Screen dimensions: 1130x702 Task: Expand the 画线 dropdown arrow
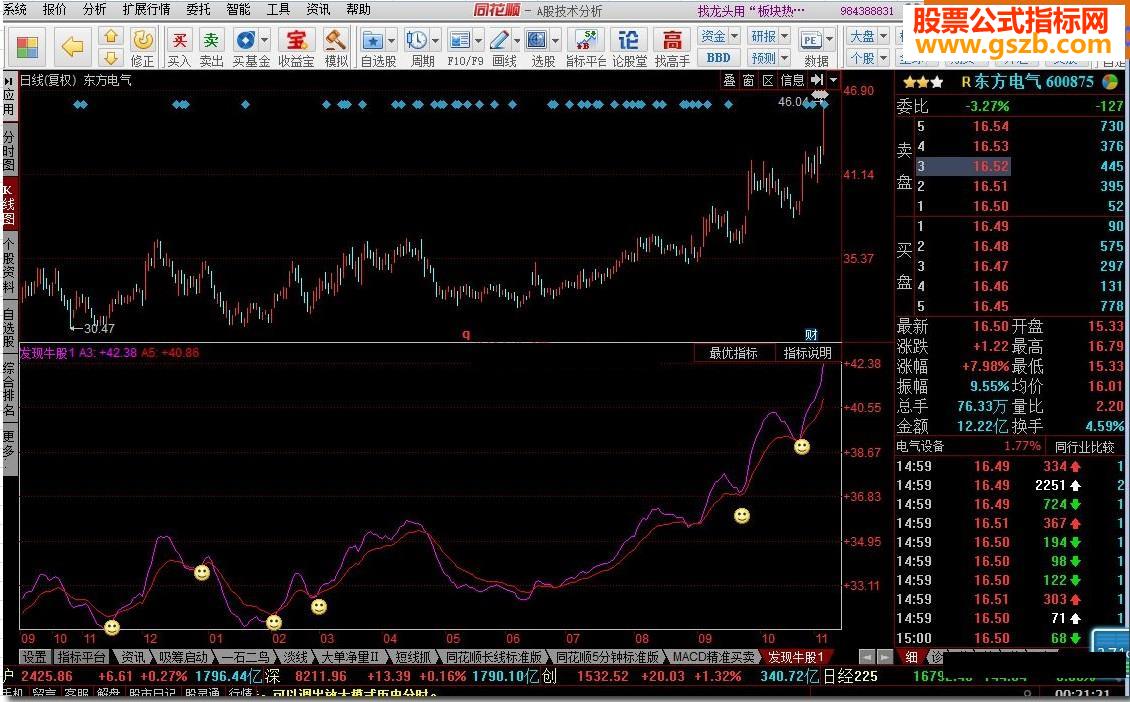click(517, 40)
